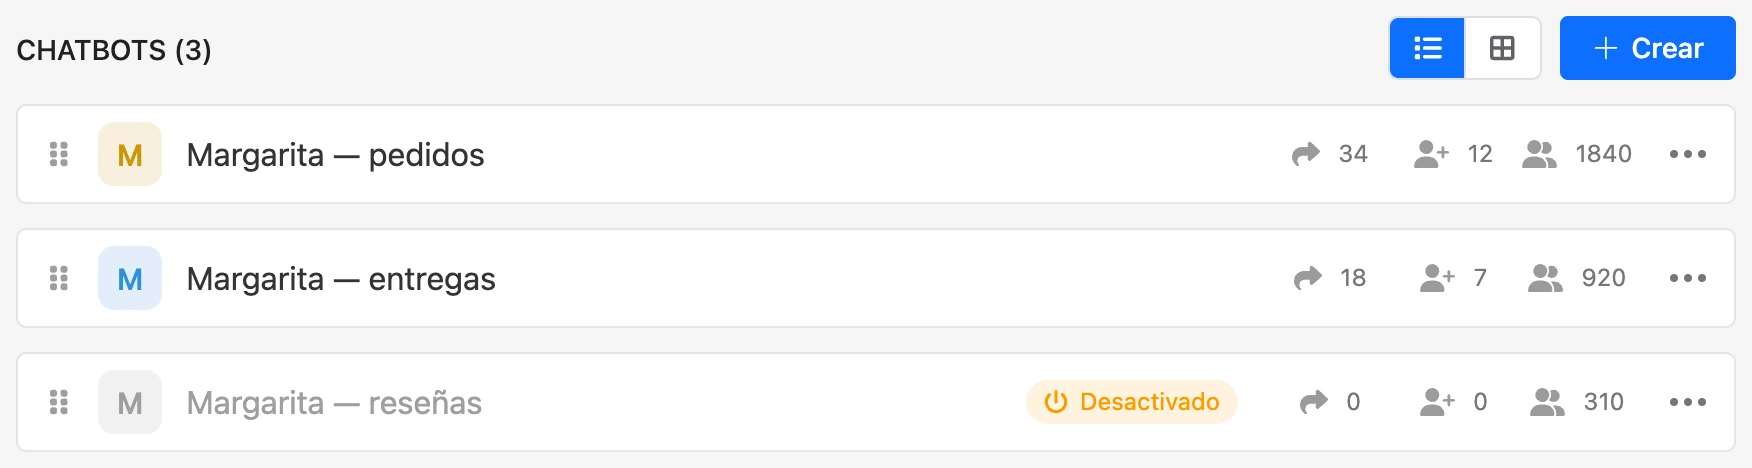Switch to grid view layout
This screenshot has height=468, width=1752.
point(1502,48)
